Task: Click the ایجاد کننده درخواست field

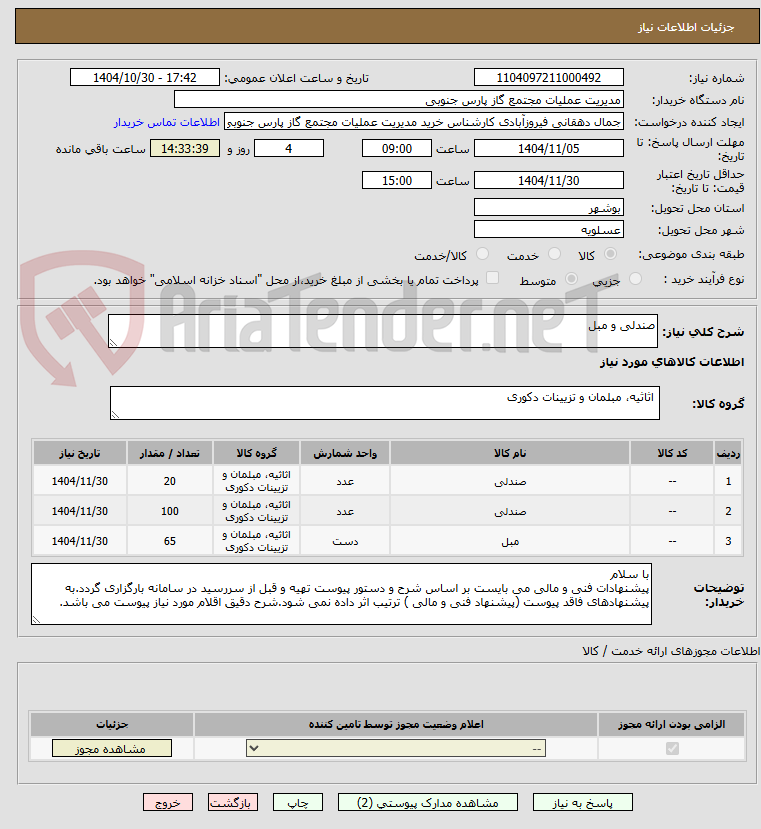Action: click(424, 122)
